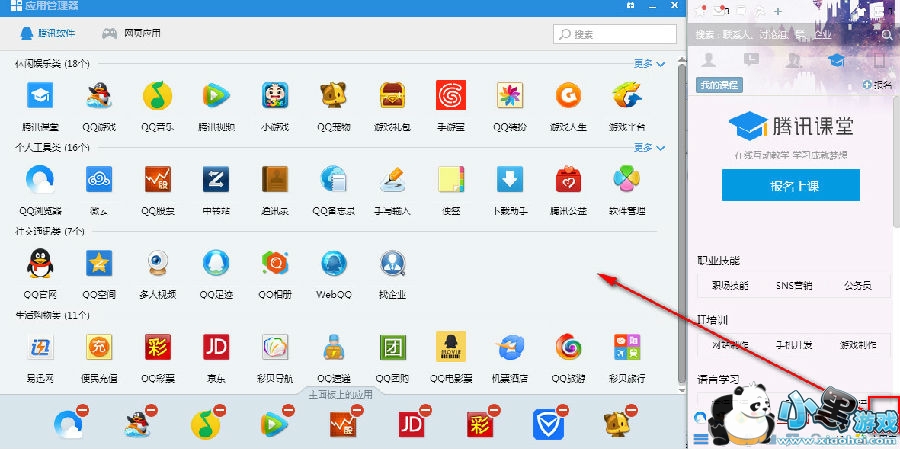
Task: Select the docked 彩 lottery icon
Action: point(479,425)
